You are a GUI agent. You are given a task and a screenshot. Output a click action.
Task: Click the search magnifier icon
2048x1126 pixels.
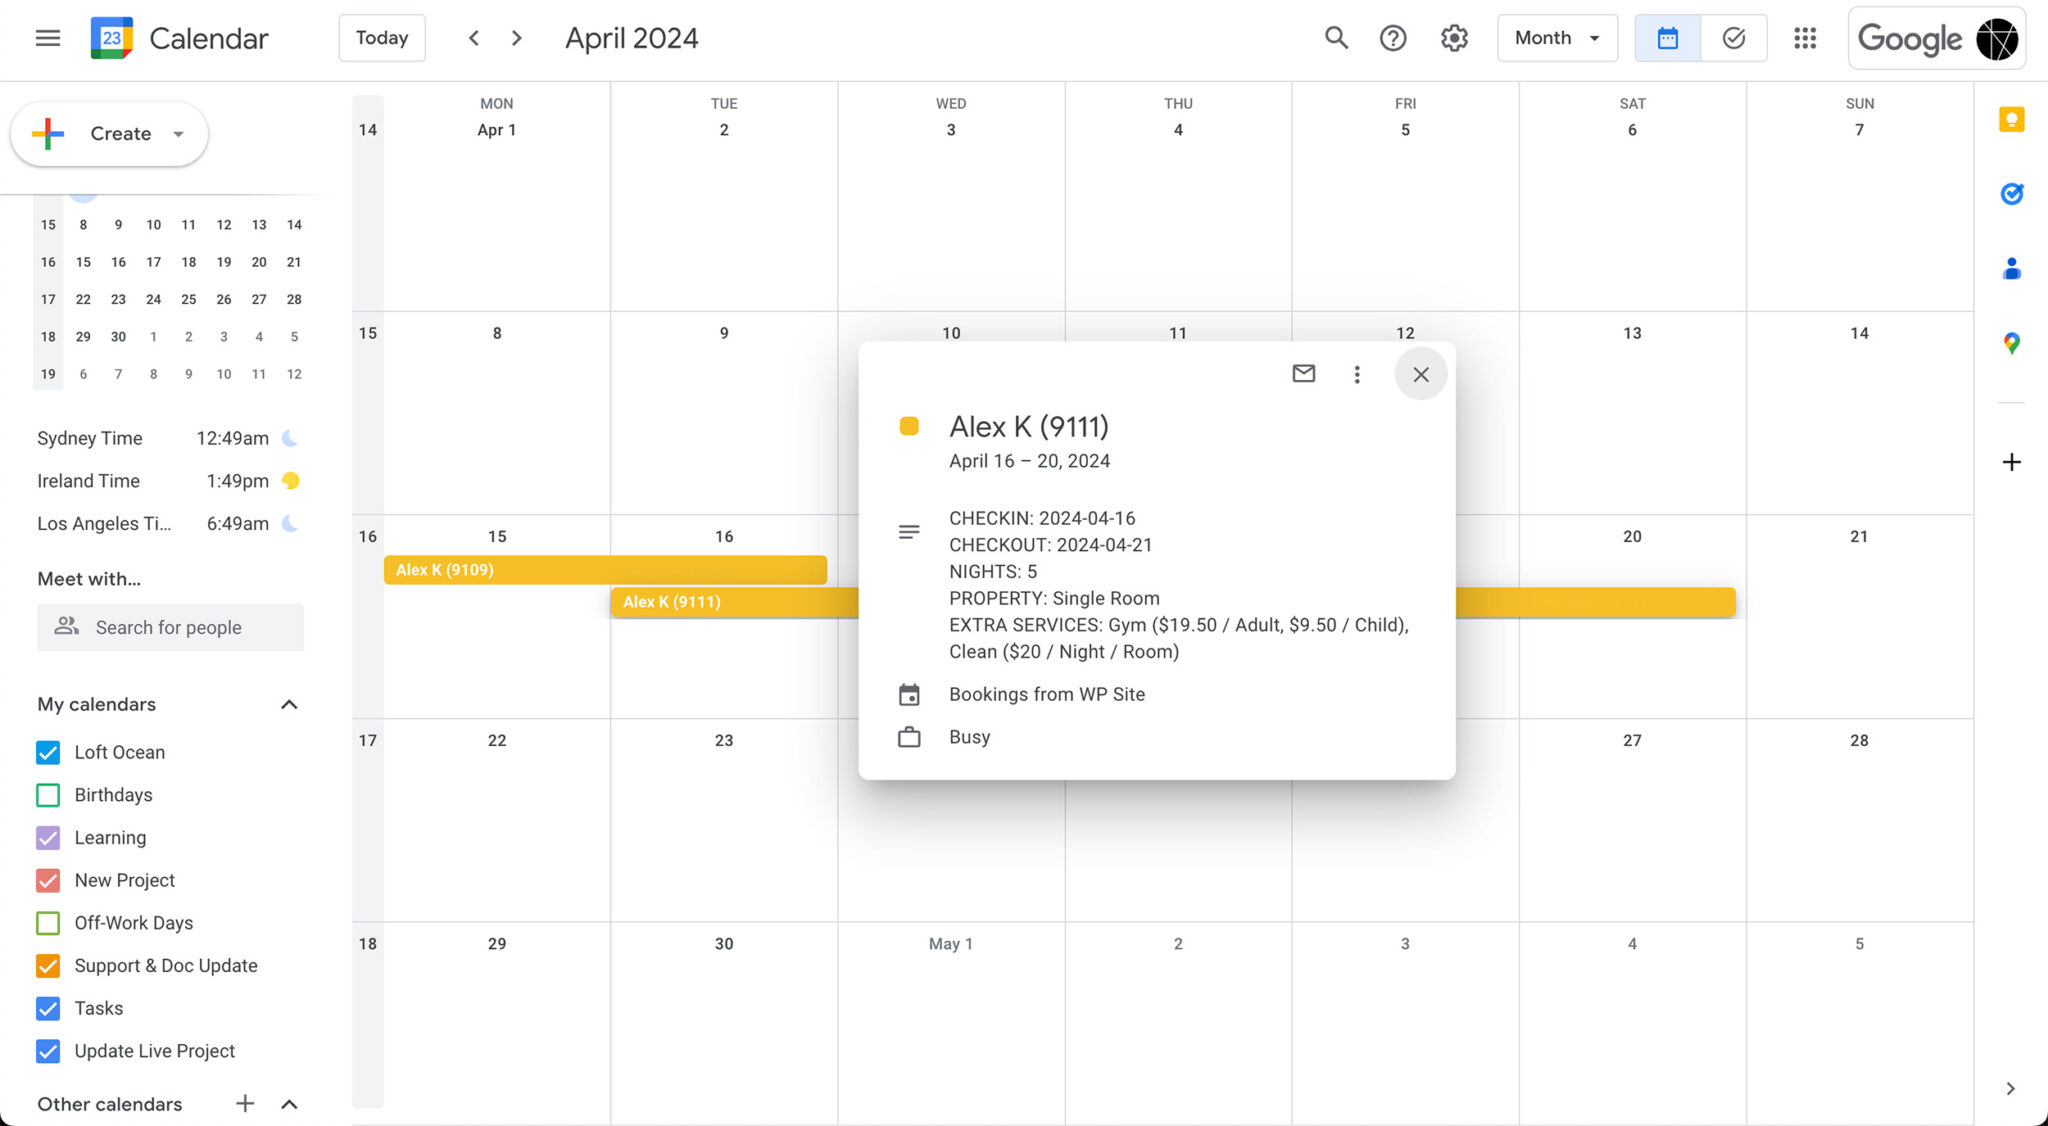[x=1336, y=38]
